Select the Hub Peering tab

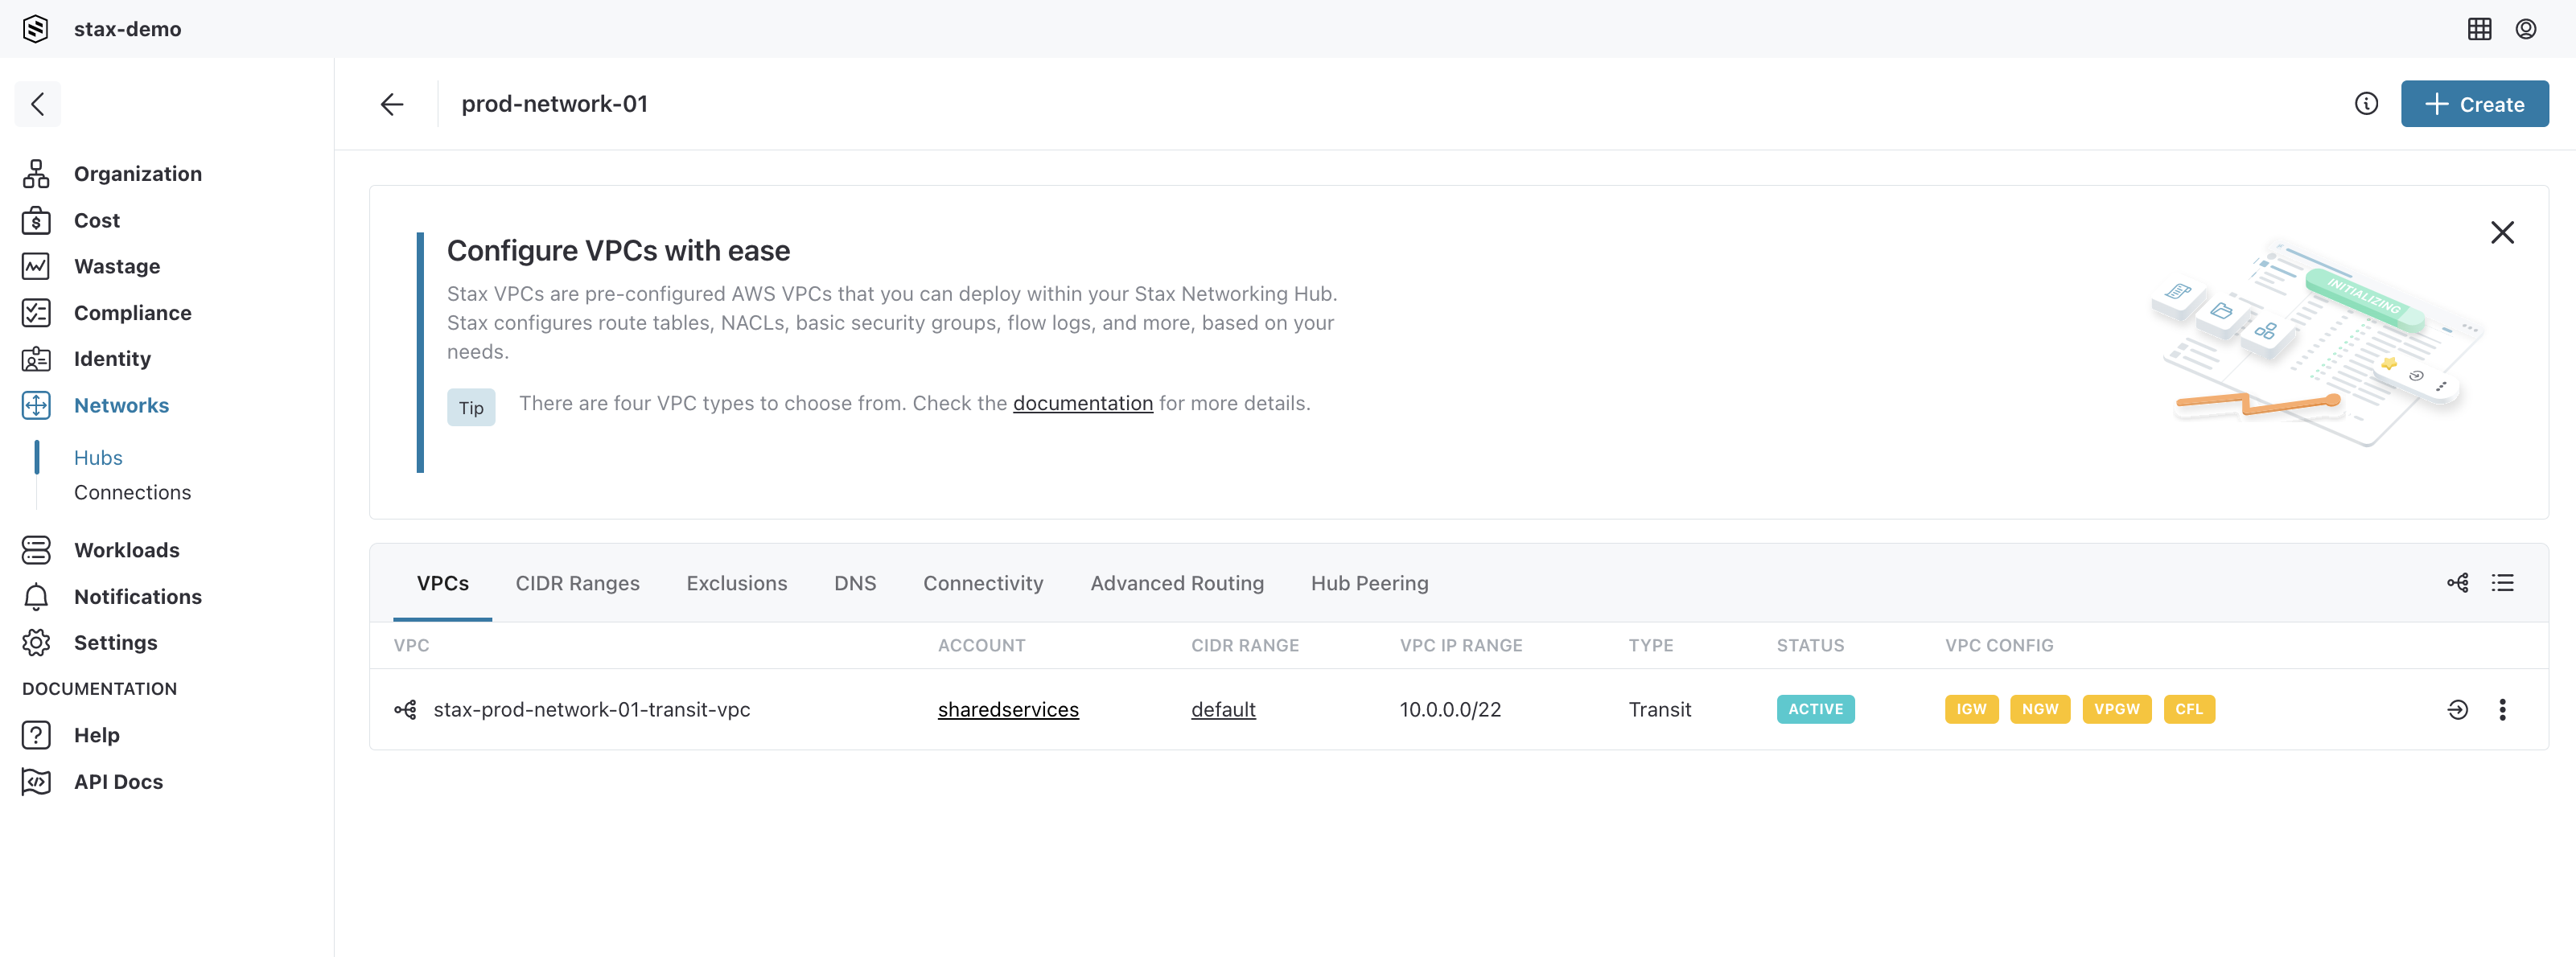(1370, 583)
